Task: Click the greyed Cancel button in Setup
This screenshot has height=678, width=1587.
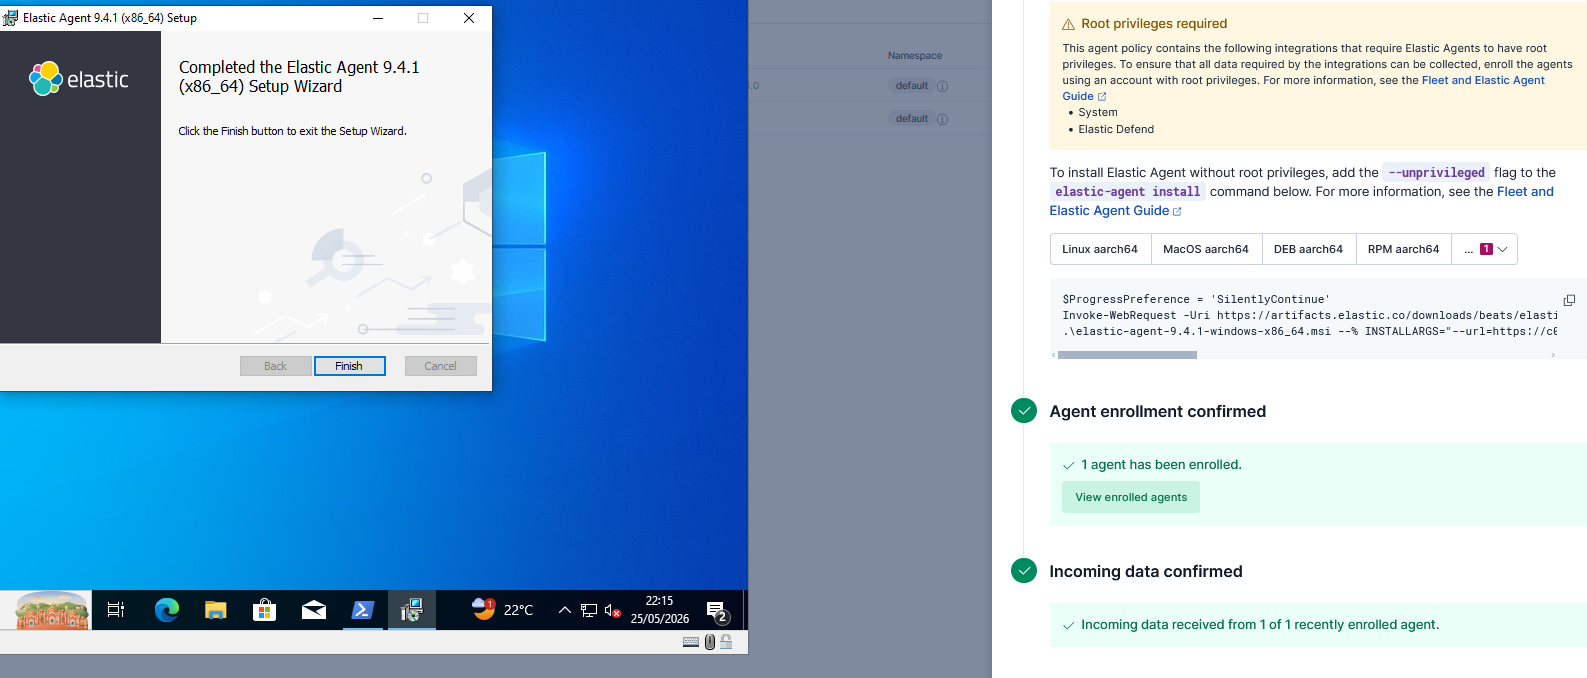Action: pos(440,366)
